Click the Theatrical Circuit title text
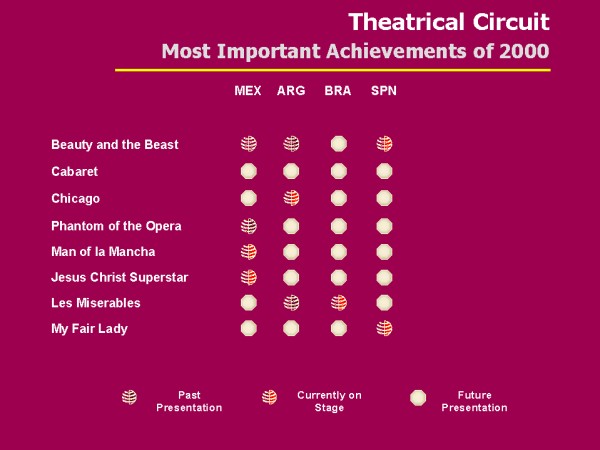This screenshot has height=450, width=600. [x=448, y=22]
